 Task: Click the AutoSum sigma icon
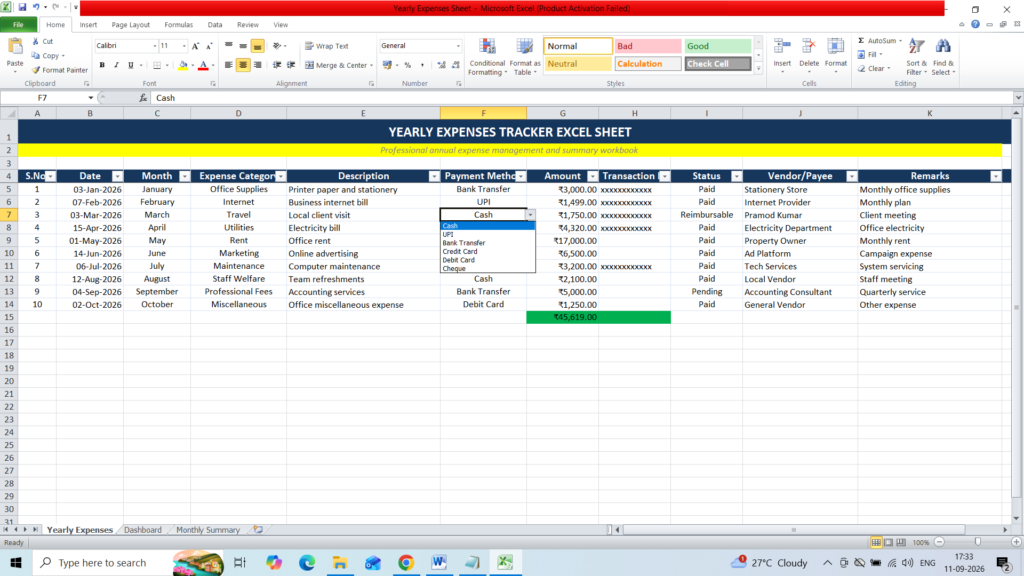coord(861,40)
